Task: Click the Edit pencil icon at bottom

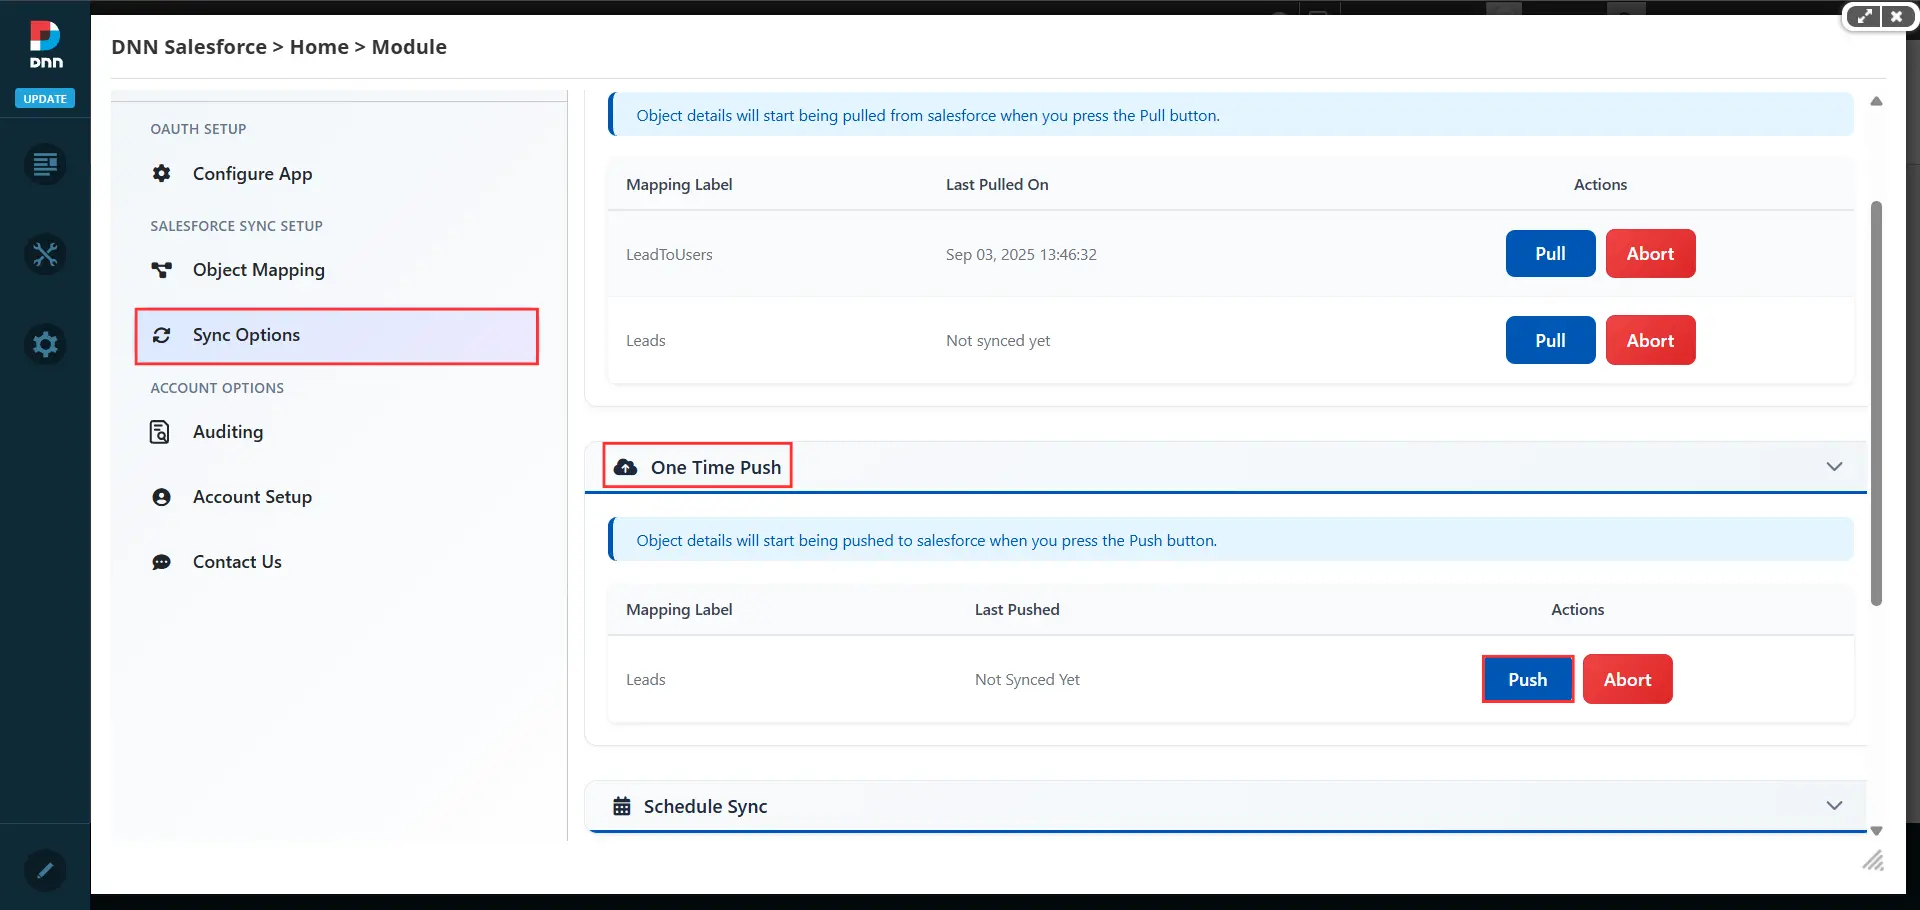Action: click(45, 870)
